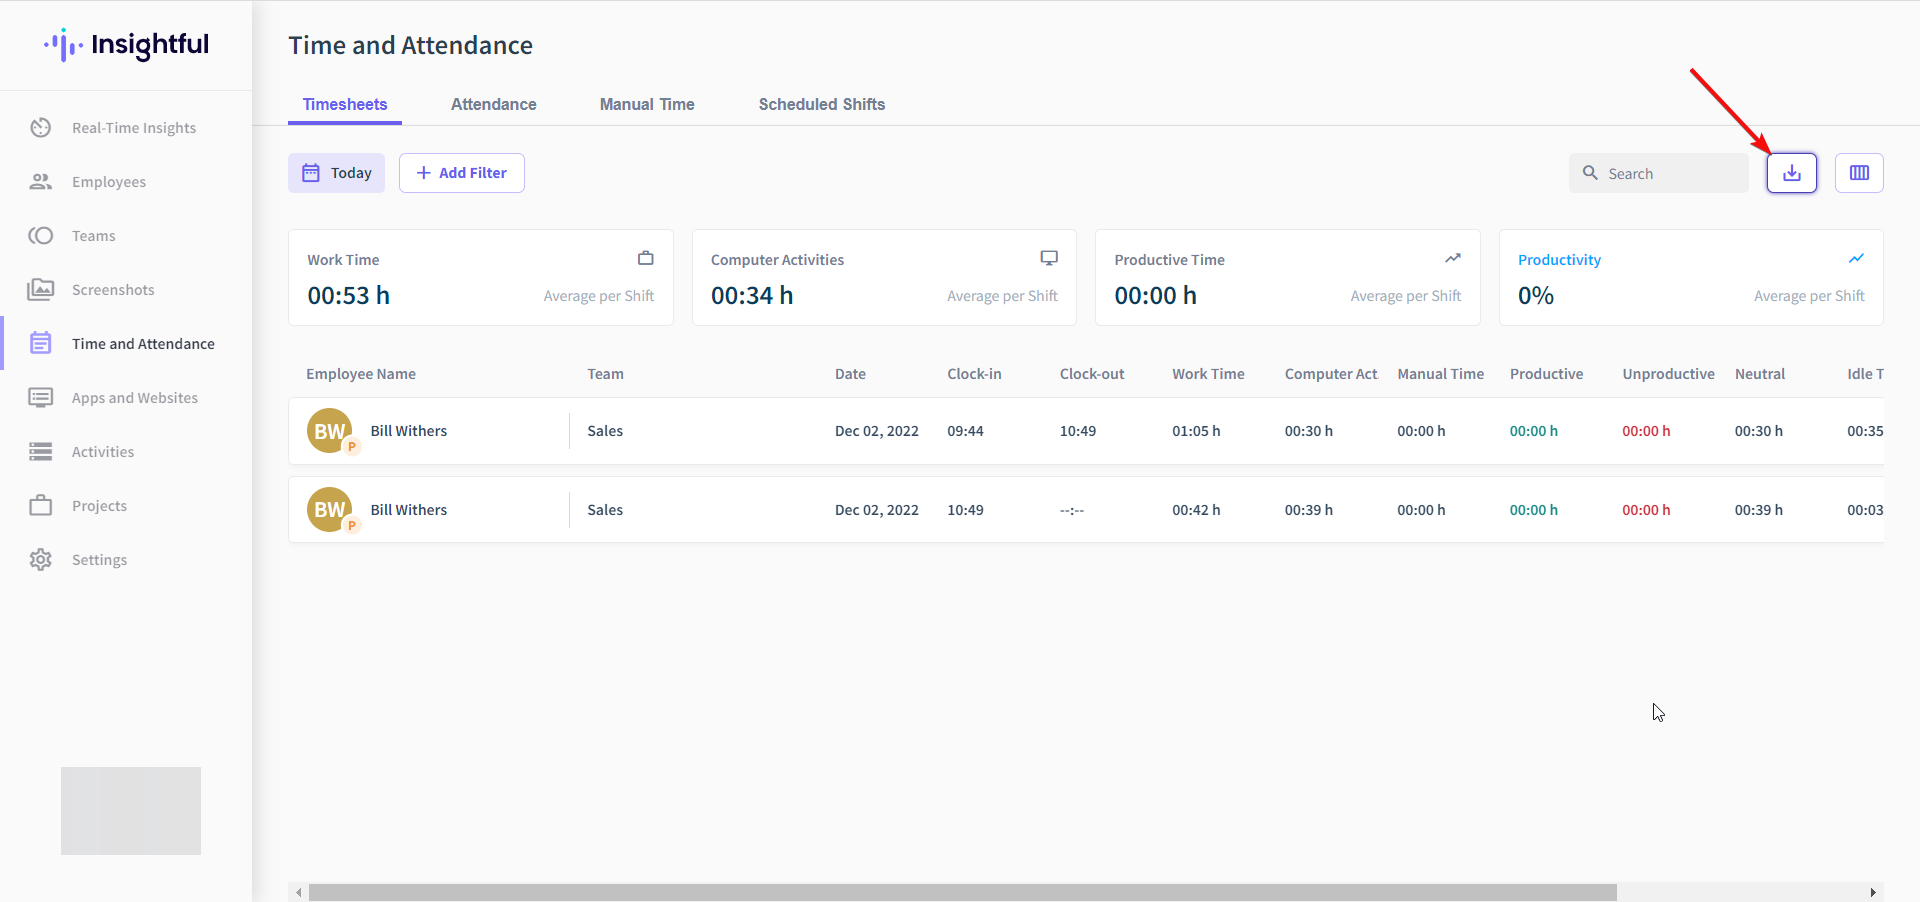Click the Insightful logo
The width and height of the screenshot is (1920, 902).
pyautogui.click(x=126, y=45)
